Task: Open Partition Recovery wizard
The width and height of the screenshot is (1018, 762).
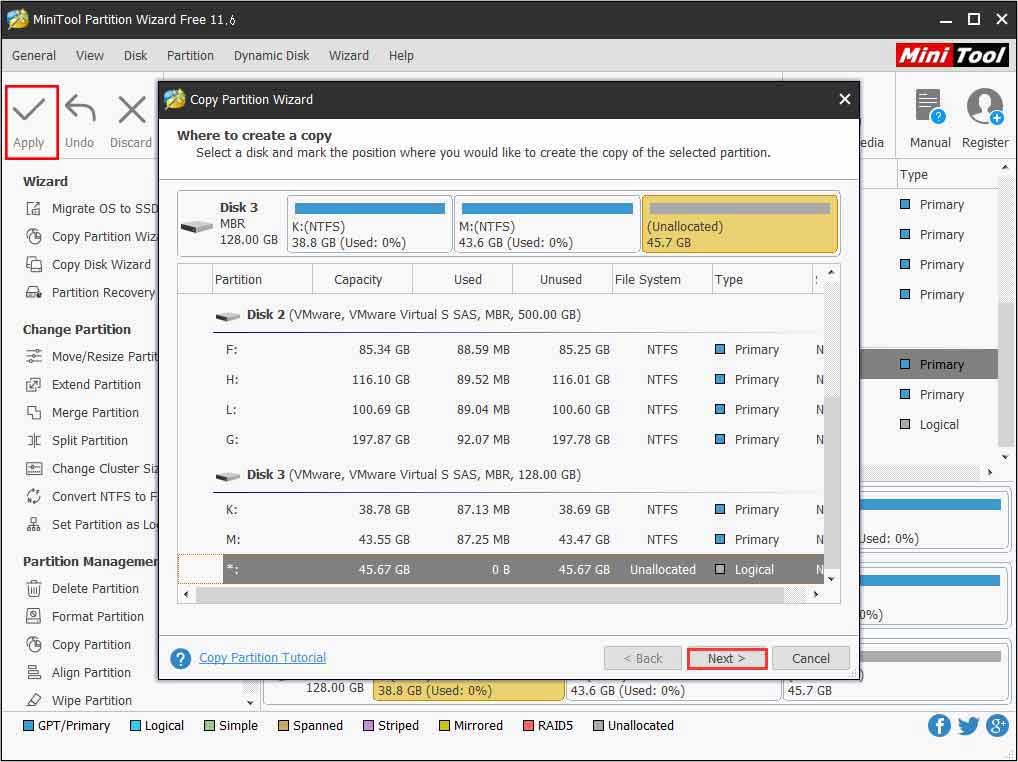Action: coord(91,292)
